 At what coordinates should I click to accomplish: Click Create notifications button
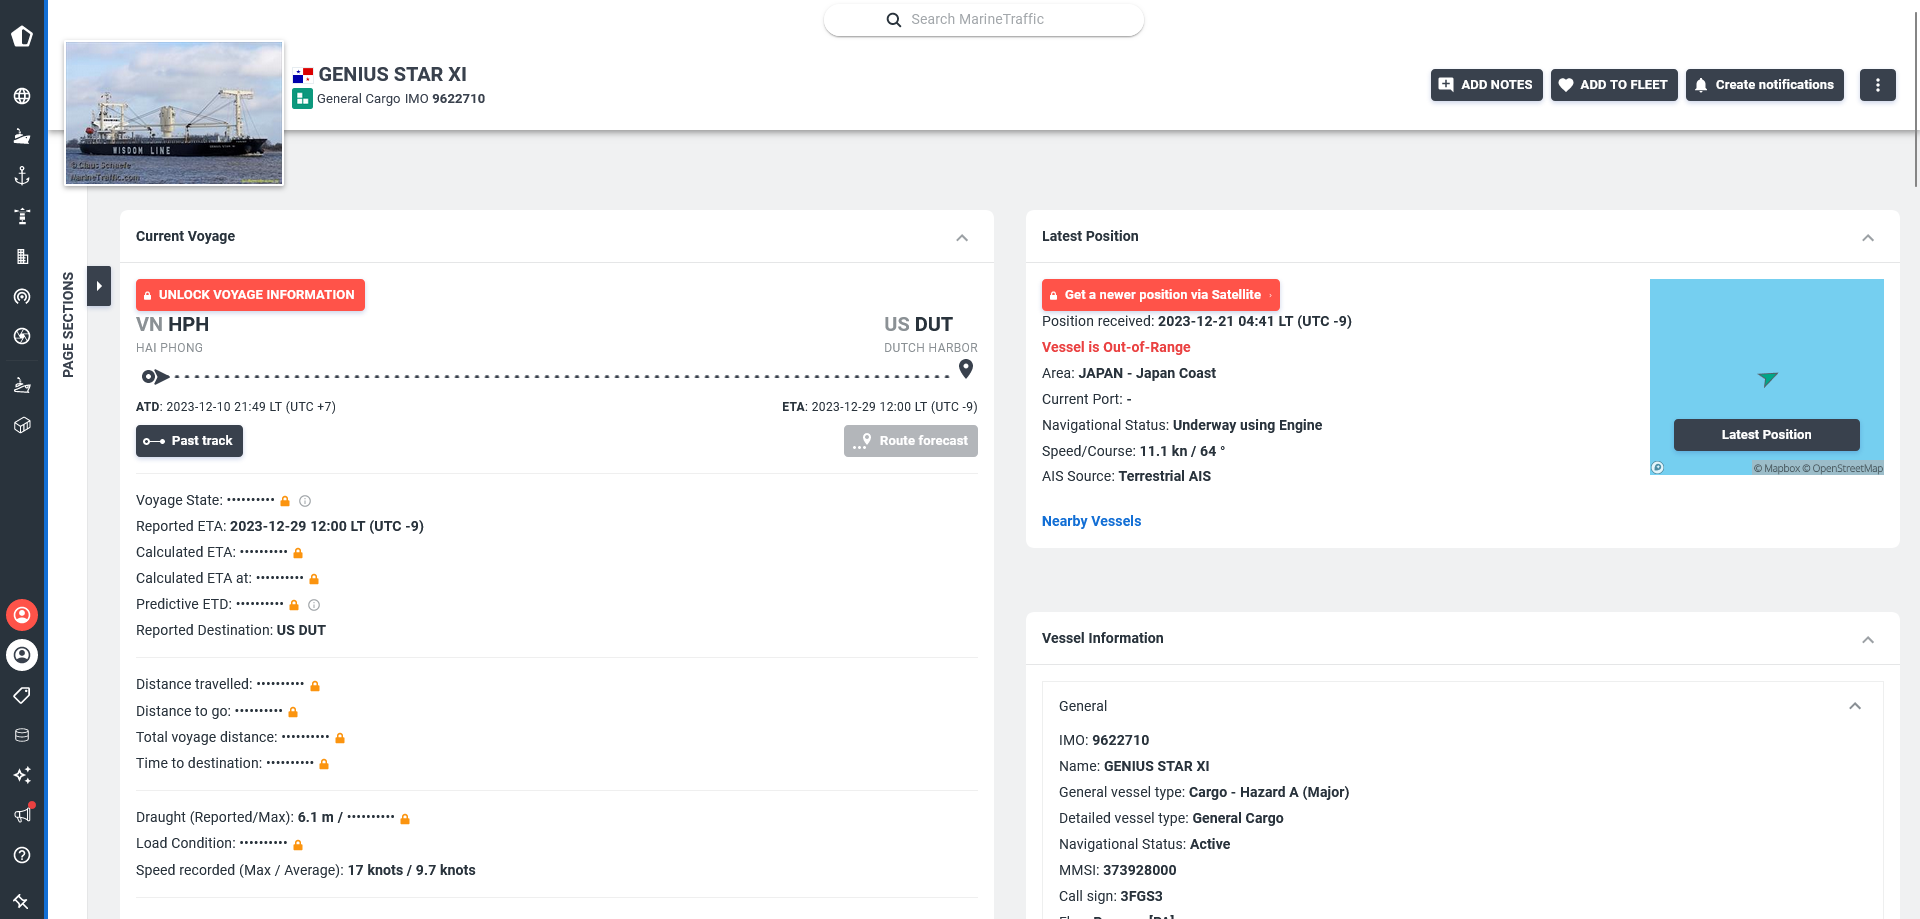pos(1765,85)
